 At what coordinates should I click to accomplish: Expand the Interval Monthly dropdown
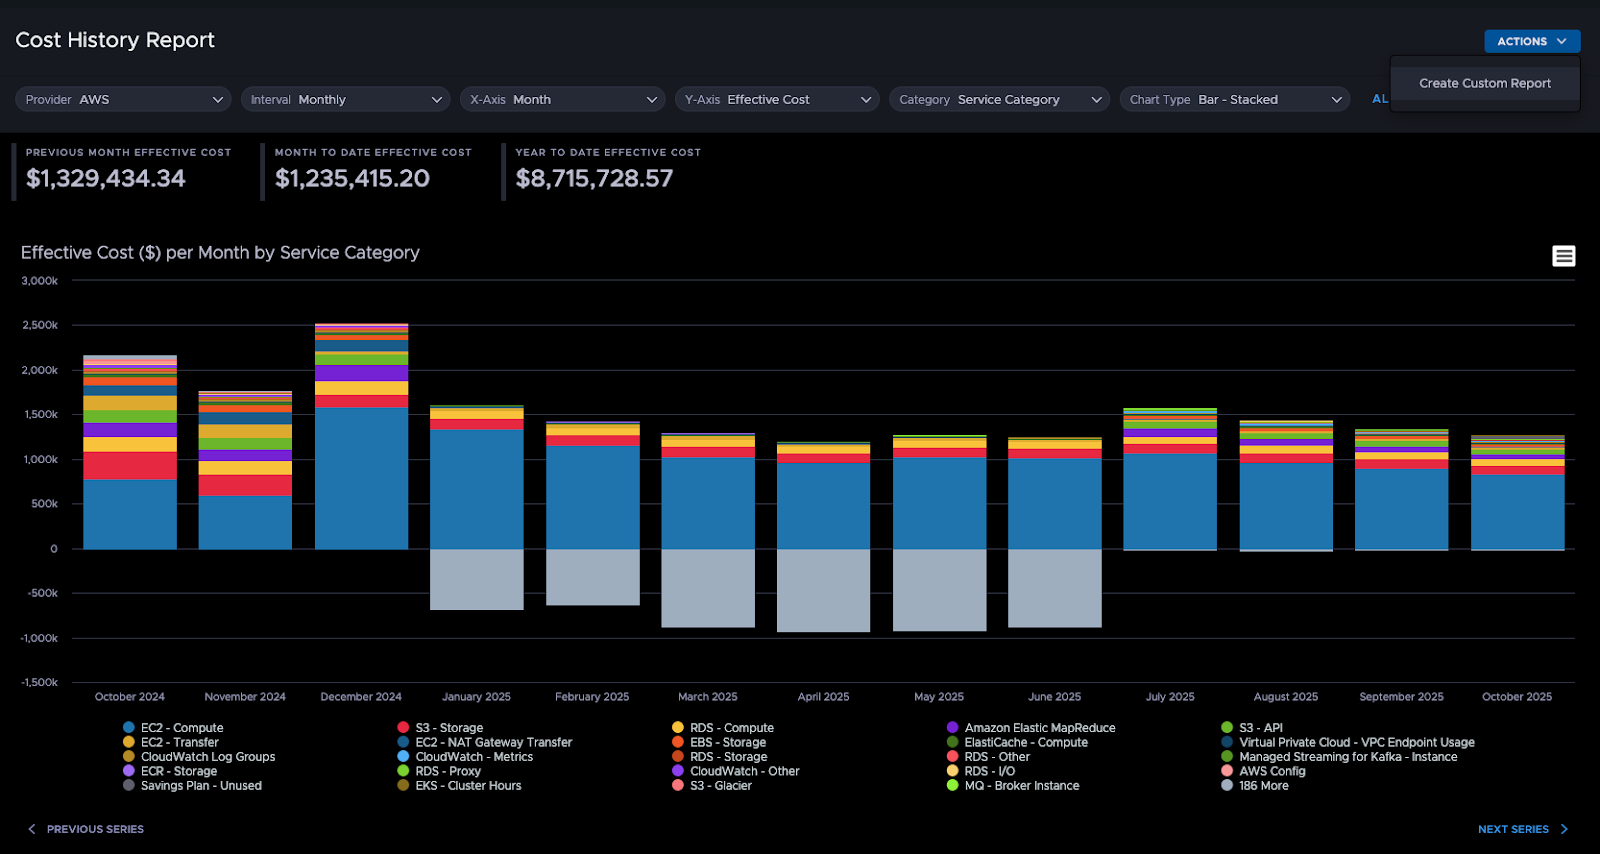[x=345, y=99]
